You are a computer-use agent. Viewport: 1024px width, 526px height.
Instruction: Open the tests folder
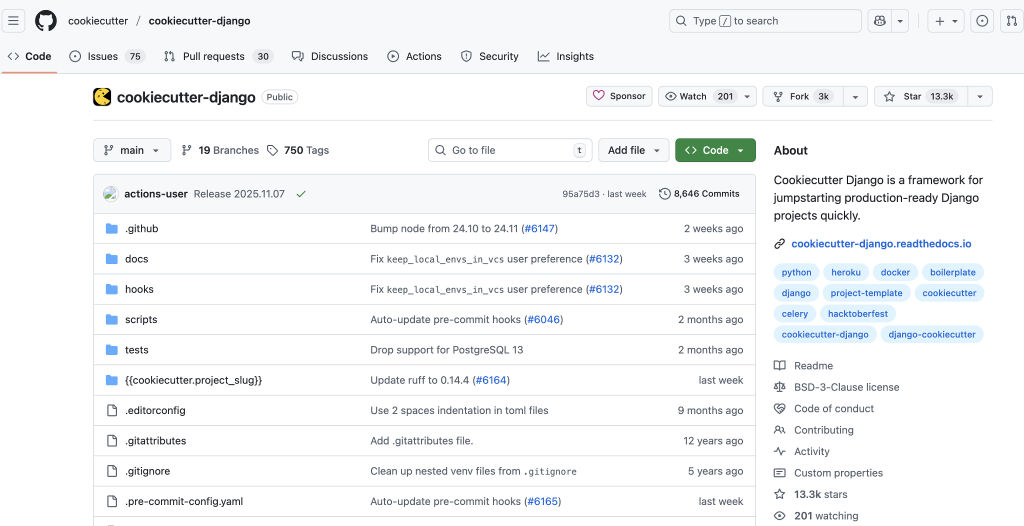coord(136,350)
